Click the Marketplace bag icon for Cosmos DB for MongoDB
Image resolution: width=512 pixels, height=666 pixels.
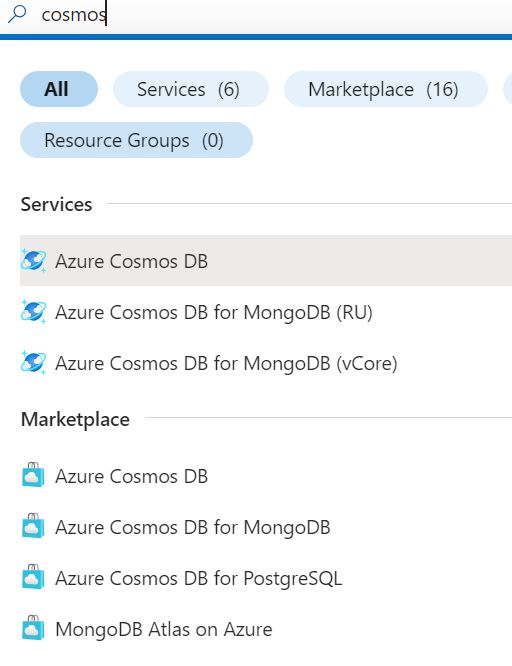[x=33, y=526]
